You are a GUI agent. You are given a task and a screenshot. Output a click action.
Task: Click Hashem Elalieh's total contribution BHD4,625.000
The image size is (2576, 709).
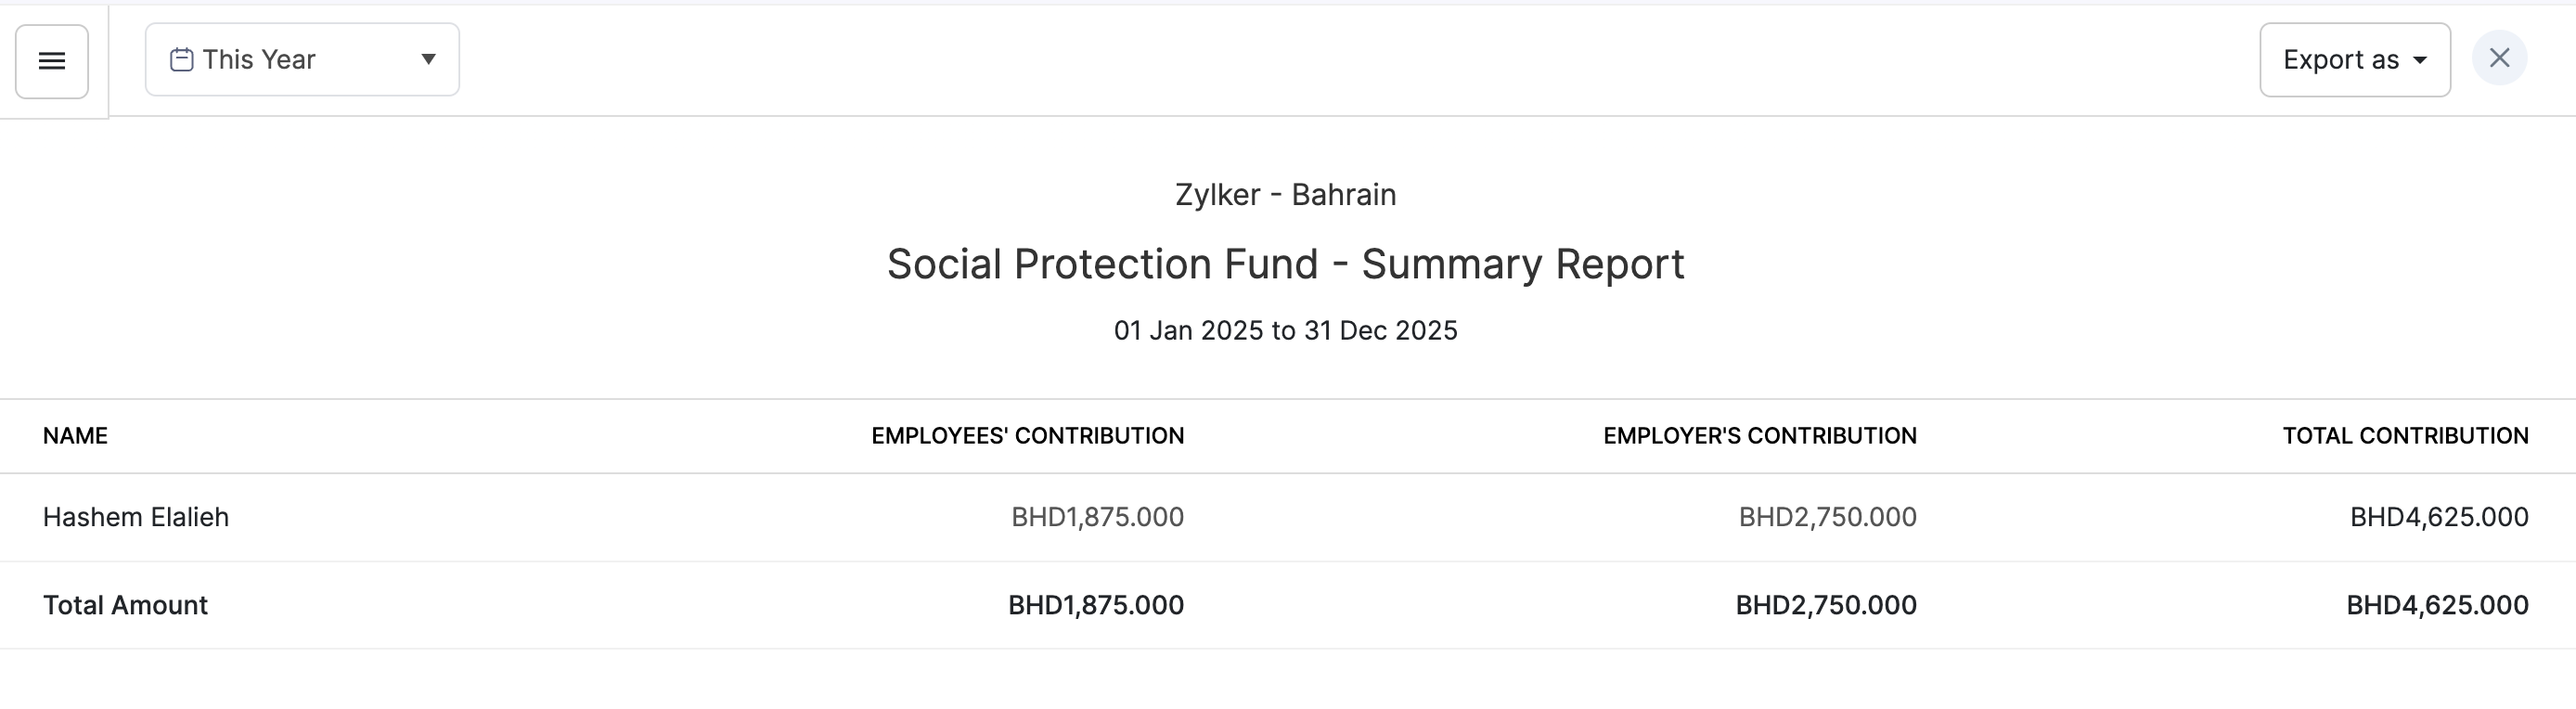[x=2438, y=517]
